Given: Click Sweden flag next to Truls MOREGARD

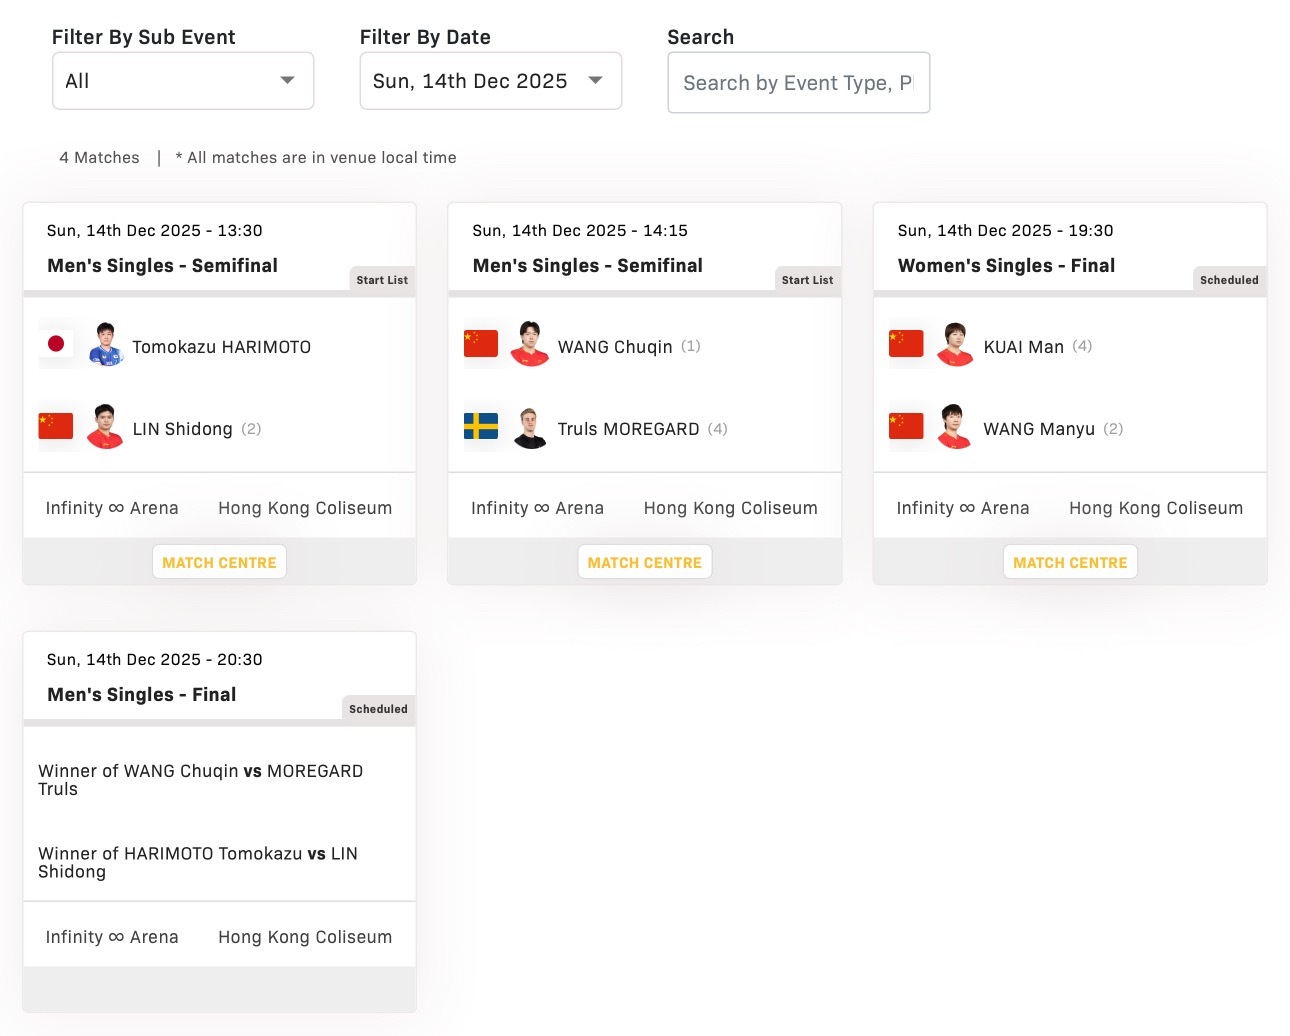Looking at the screenshot, I should pyautogui.click(x=481, y=427).
